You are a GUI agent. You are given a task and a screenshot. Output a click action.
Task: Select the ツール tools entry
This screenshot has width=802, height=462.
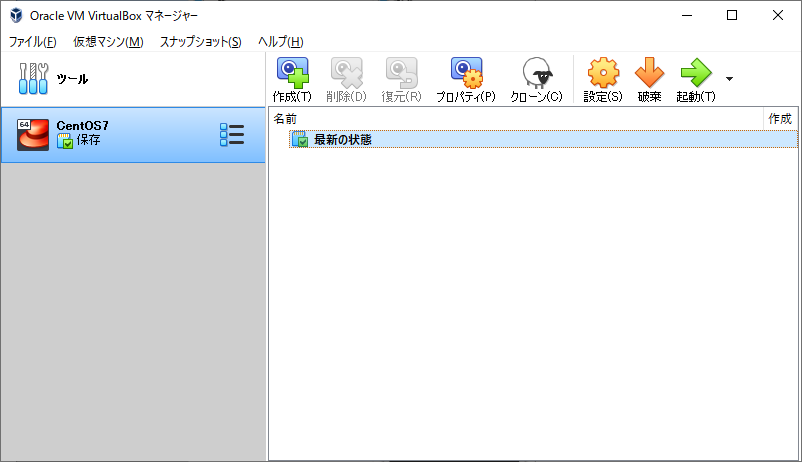click(x=133, y=79)
